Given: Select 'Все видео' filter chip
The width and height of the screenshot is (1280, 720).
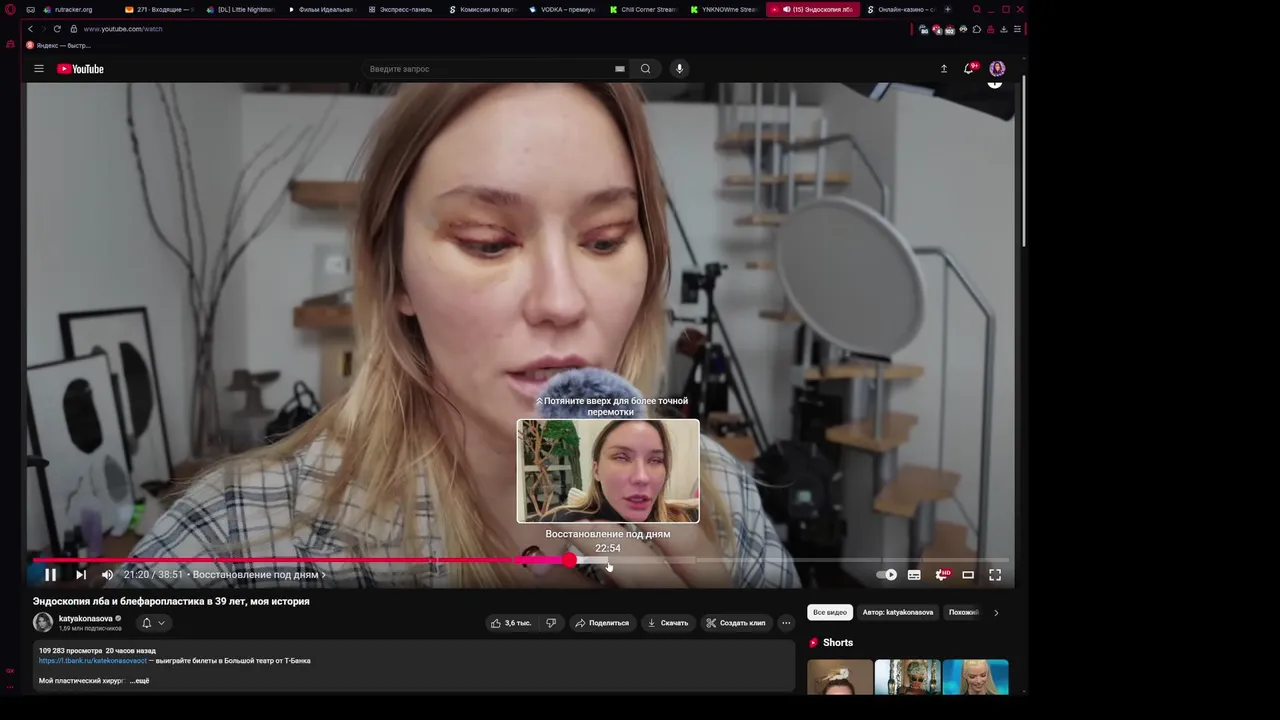Looking at the screenshot, I should pyautogui.click(x=830, y=612).
